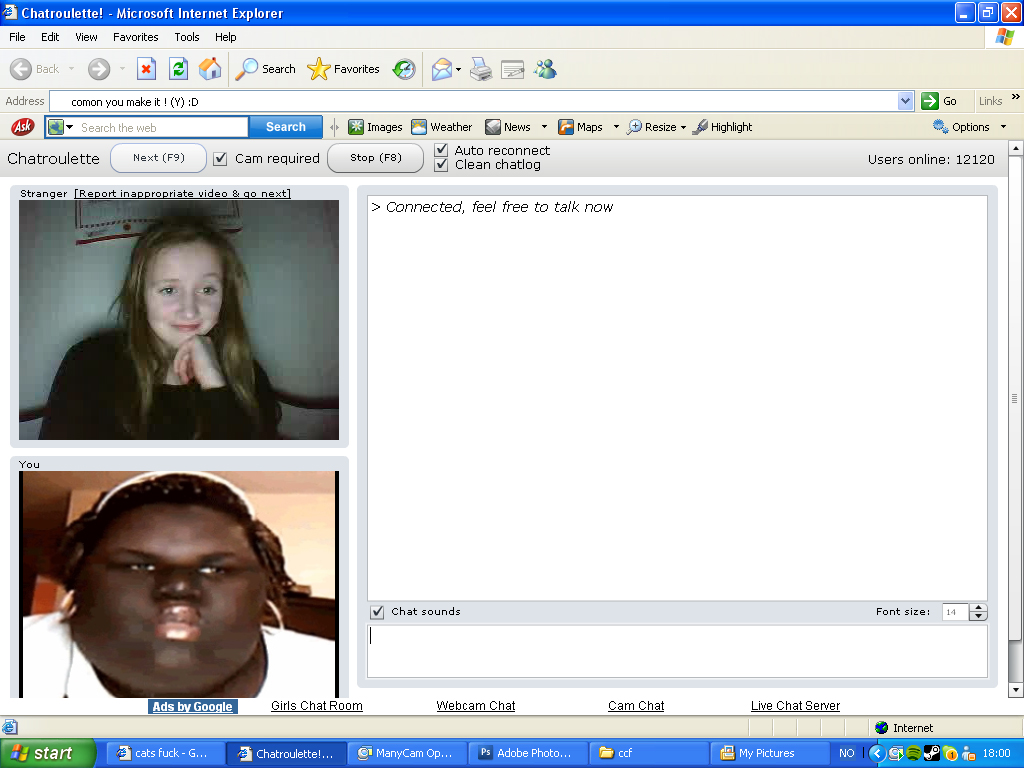
Task: Open the Messenger people icon
Action: point(545,69)
